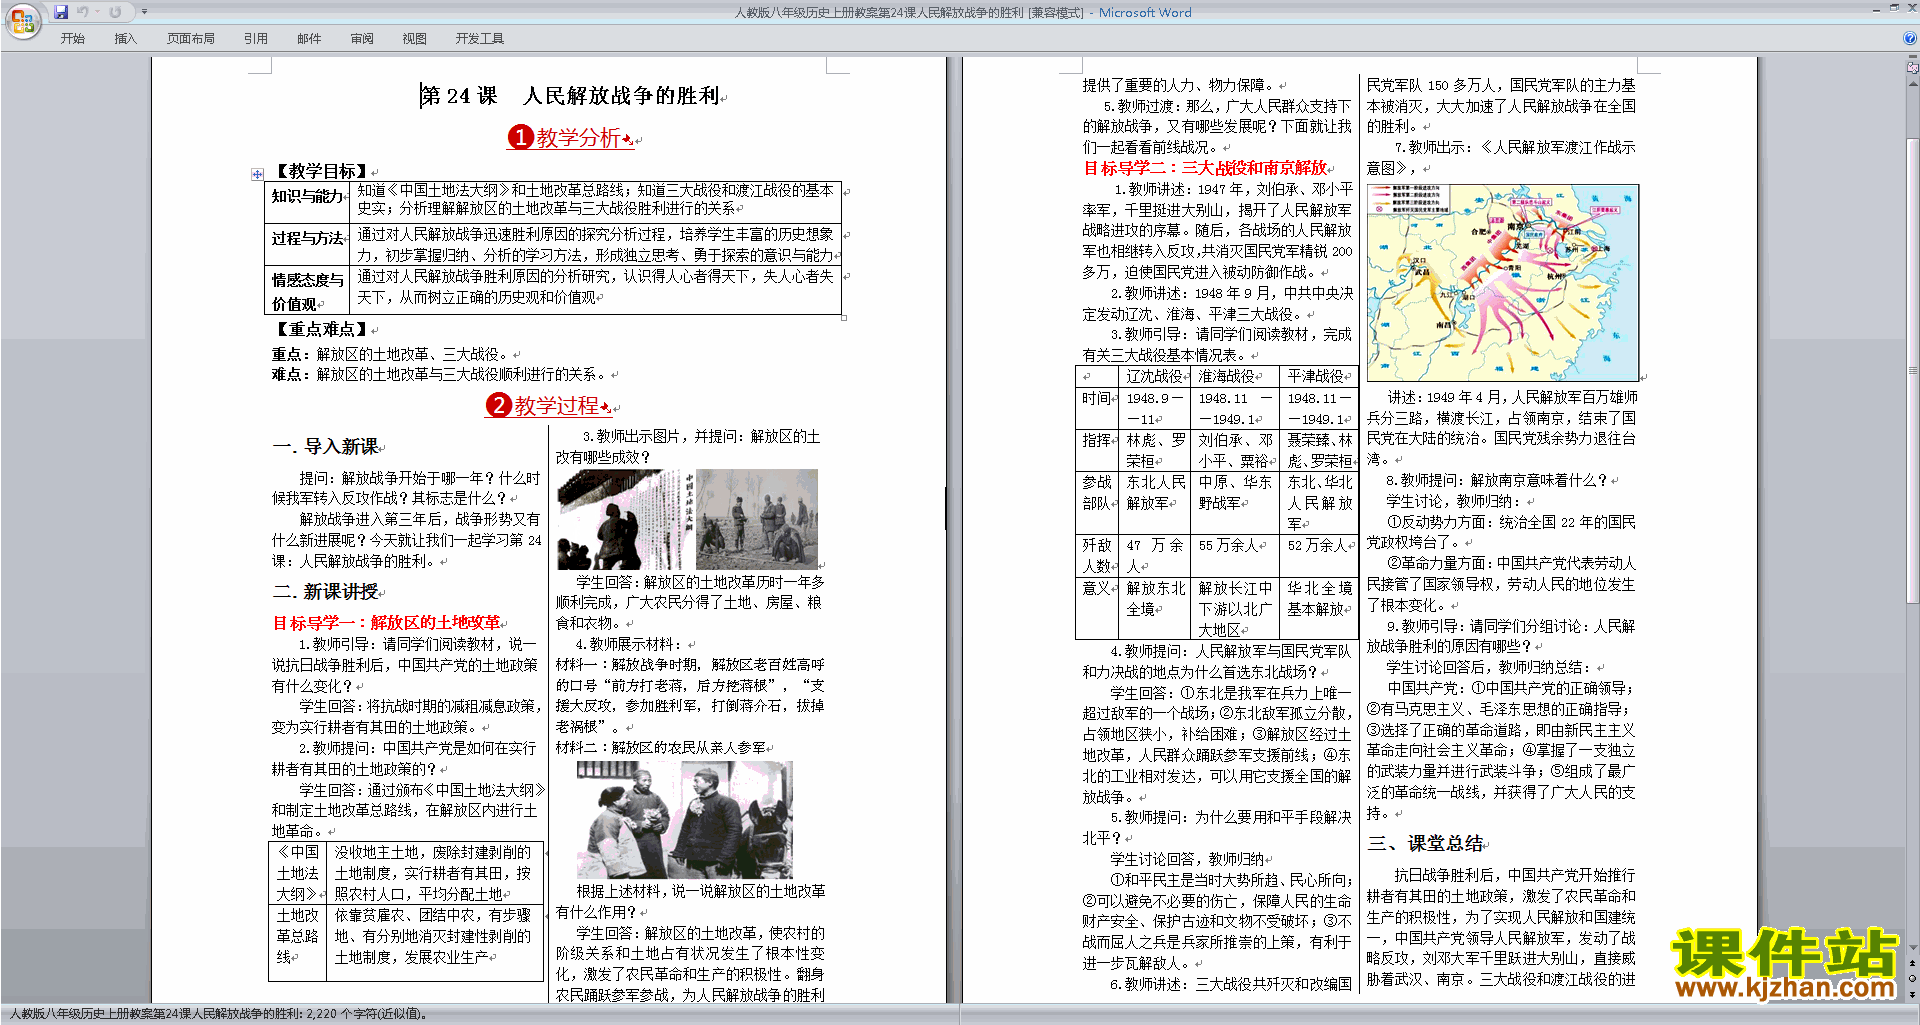The height and width of the screenshot is (1025, 1920).
Task: Click red text 目标导学一：解放区的土地改革
Action: (386, 622)
